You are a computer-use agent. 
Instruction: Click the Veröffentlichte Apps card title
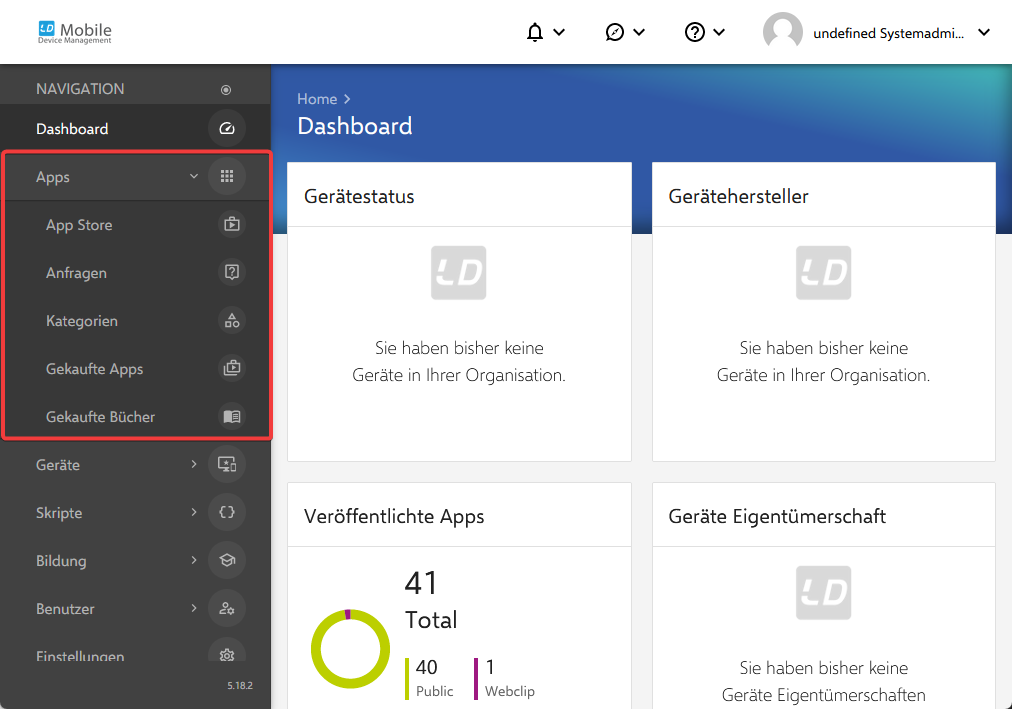394,516
